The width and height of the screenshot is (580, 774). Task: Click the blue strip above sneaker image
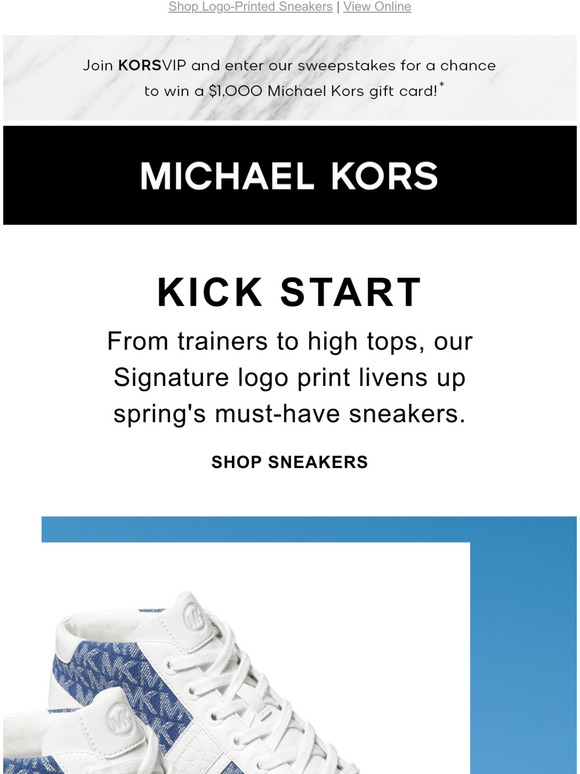pos(309,529)
